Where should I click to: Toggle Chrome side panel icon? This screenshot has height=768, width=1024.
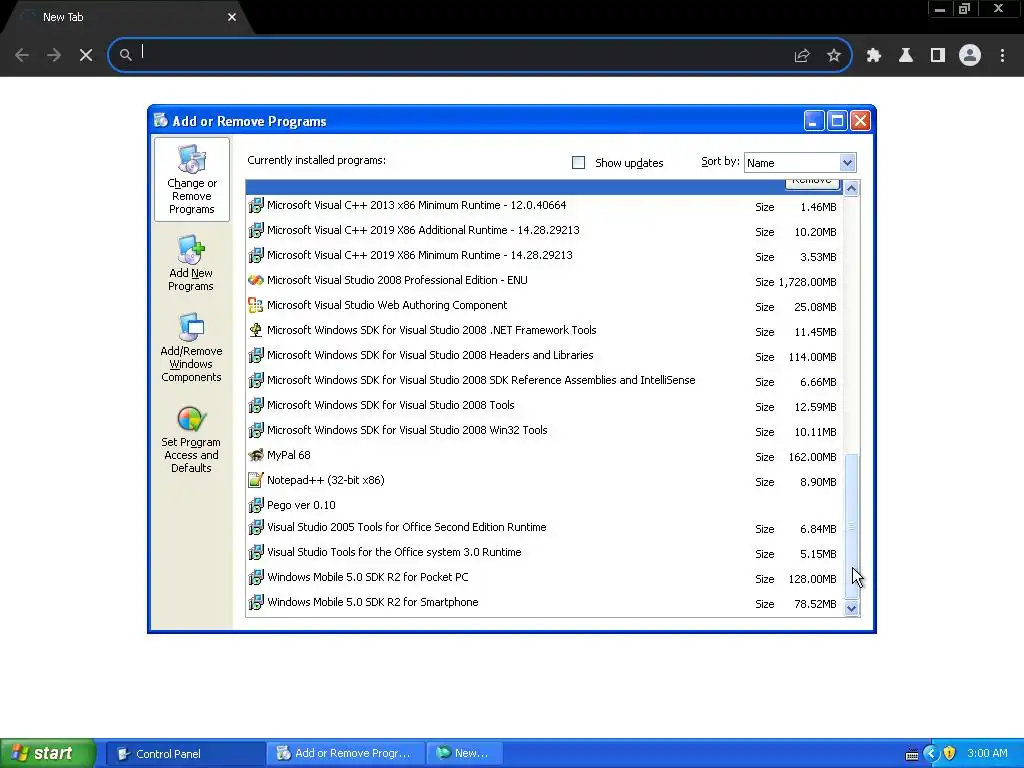coord(938,56)
